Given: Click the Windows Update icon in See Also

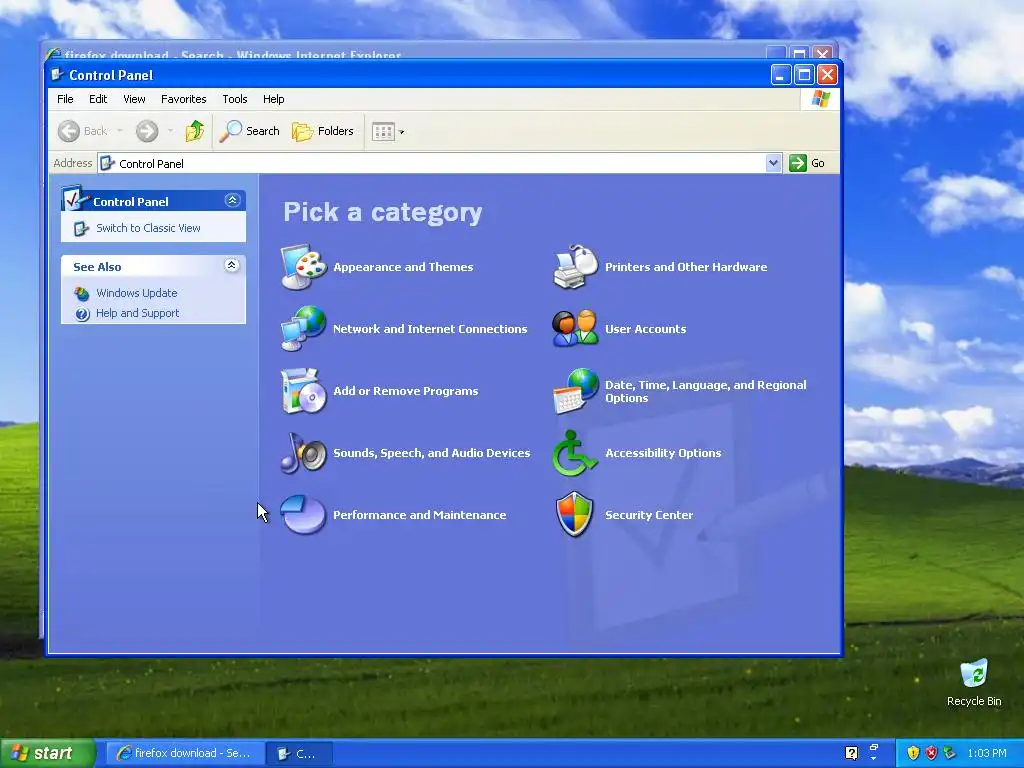Looking at the screenshot, I should tap(82, 293).
